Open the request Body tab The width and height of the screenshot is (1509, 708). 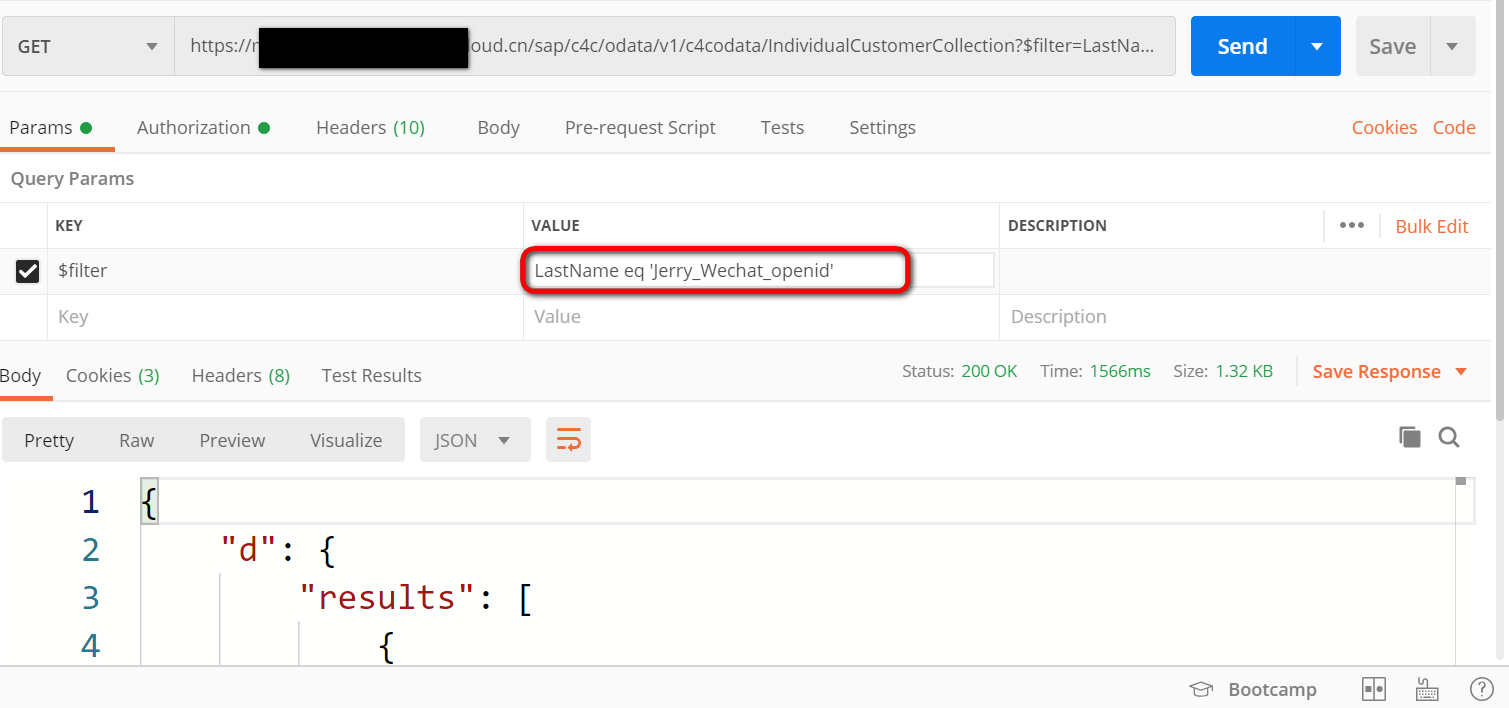coord(498,127)
